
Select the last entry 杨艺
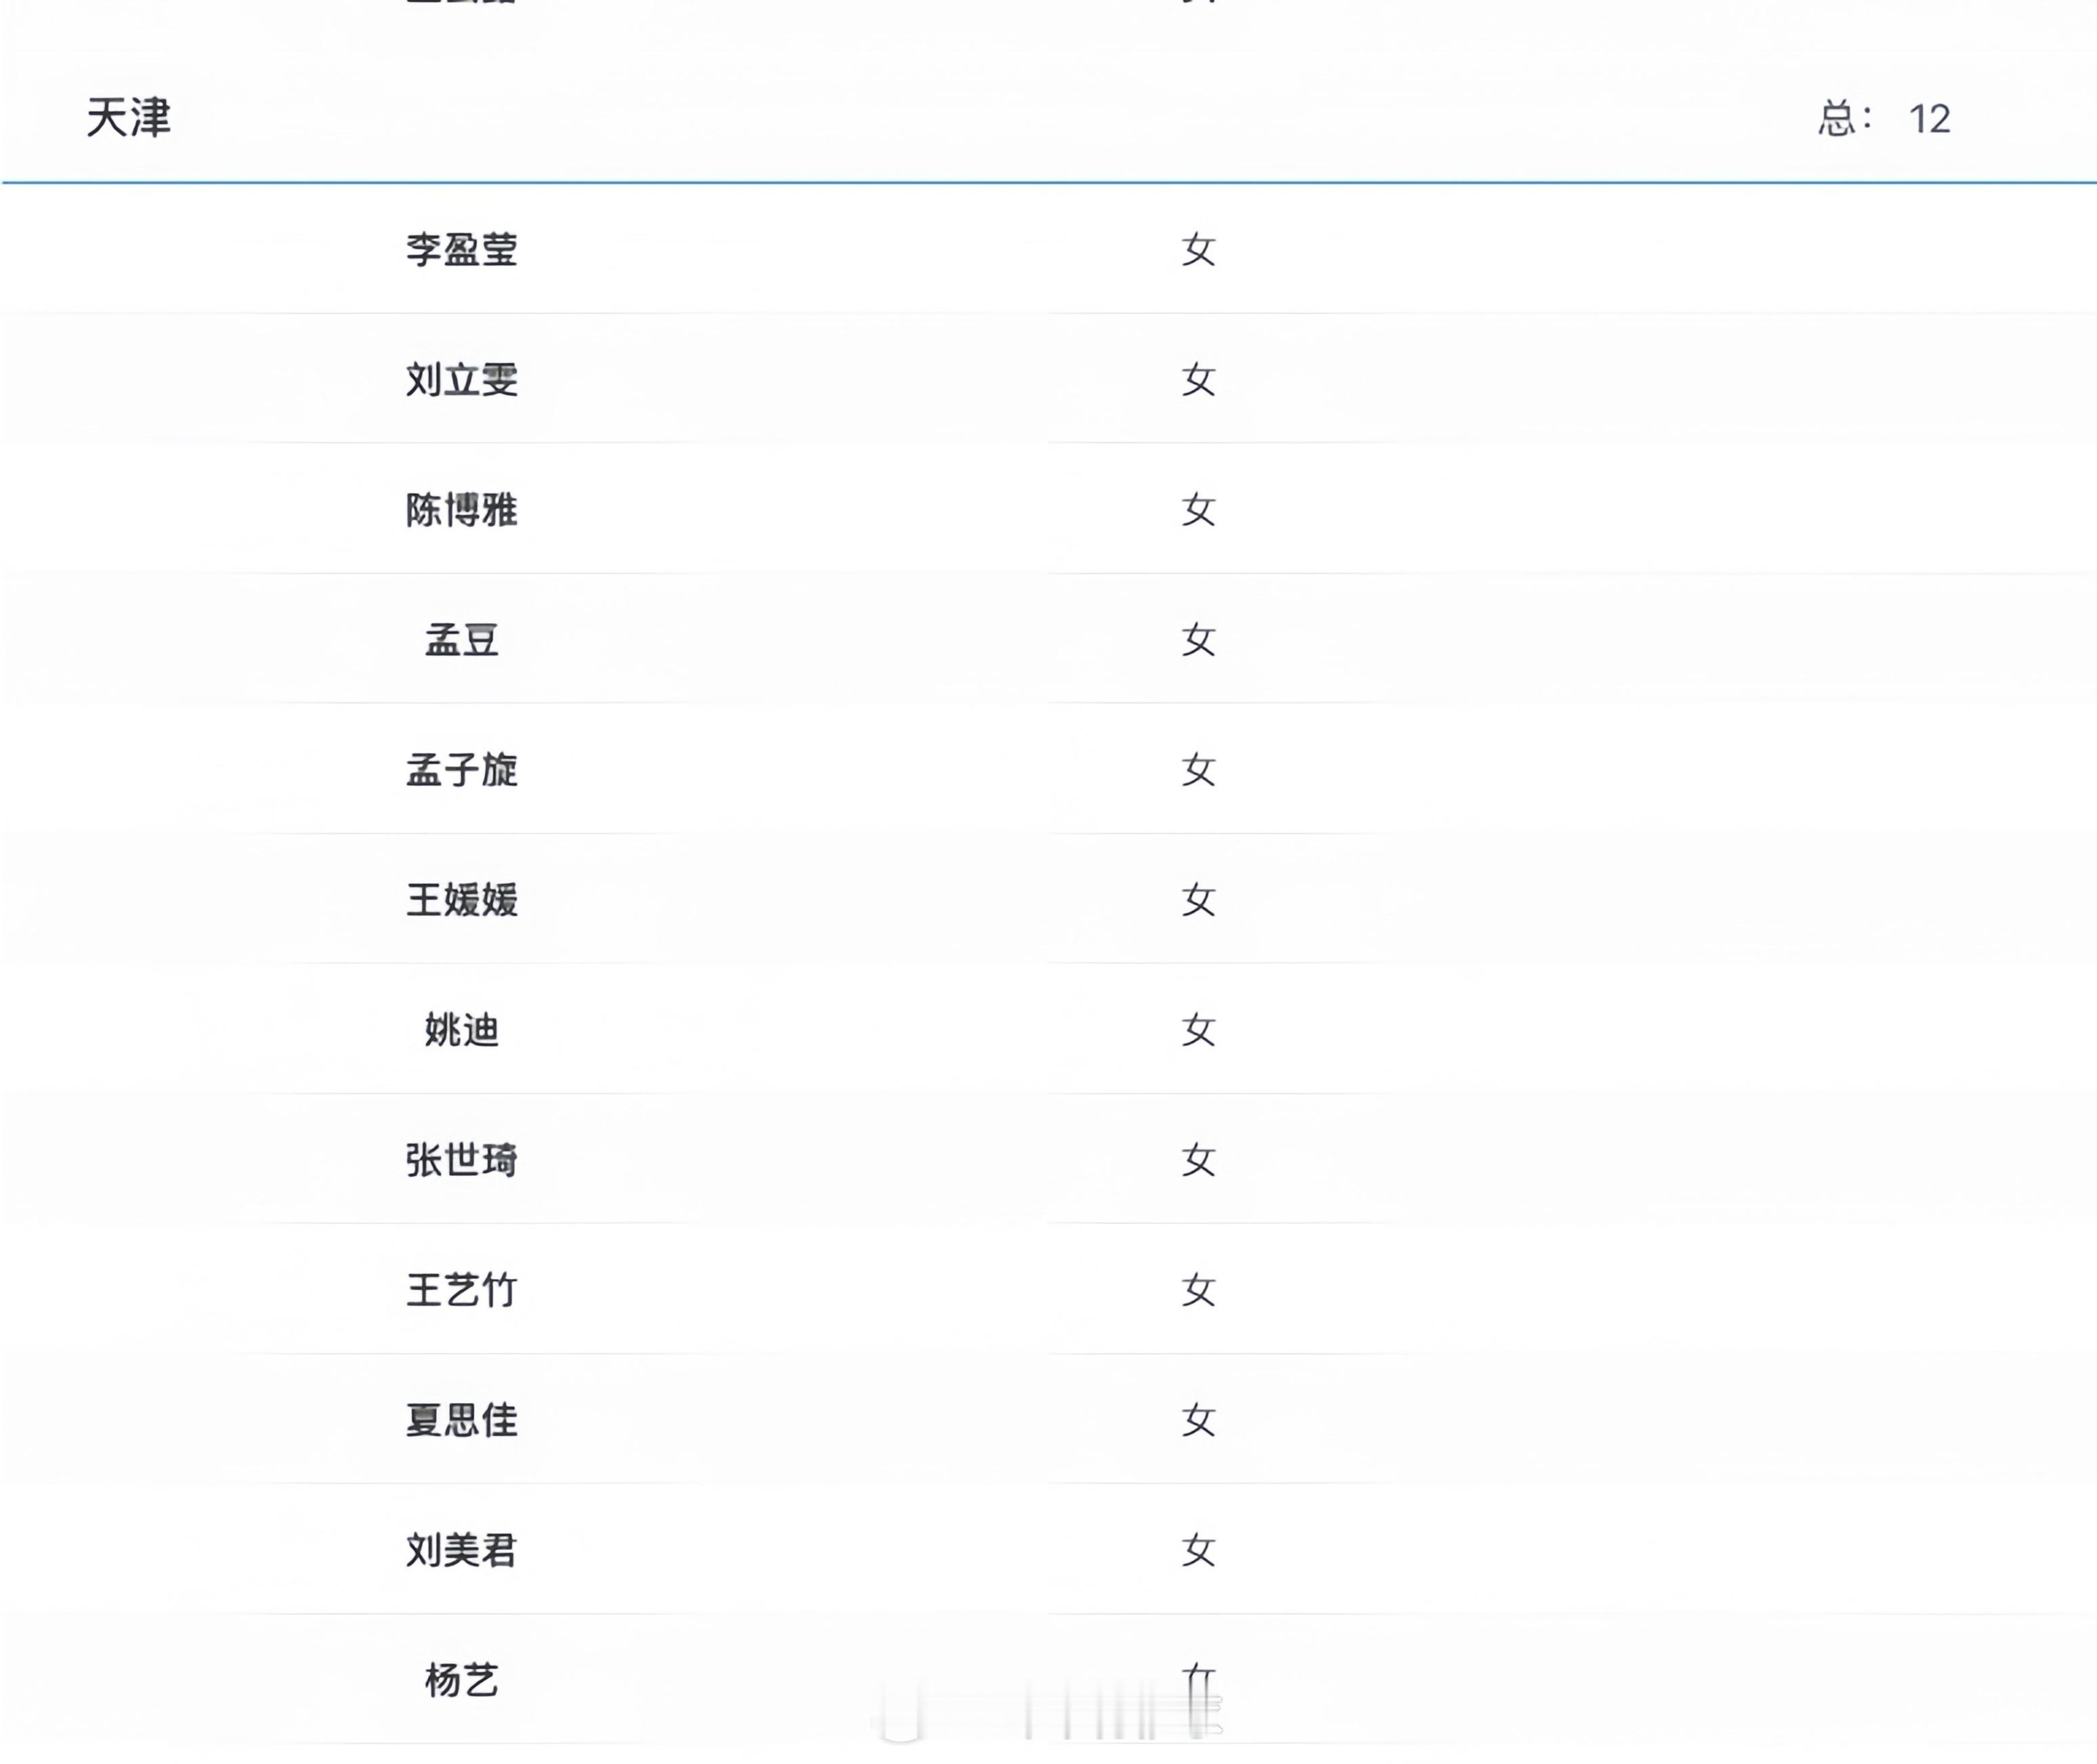coord(461,1680)
